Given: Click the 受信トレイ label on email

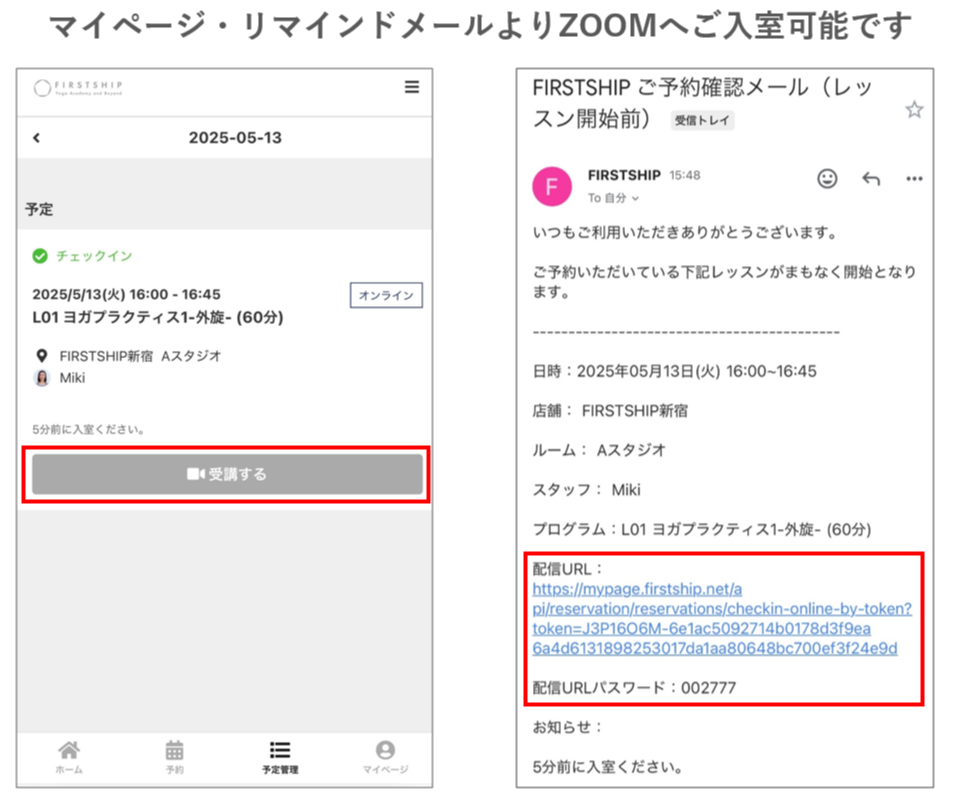Looking at the screenshot, I should point(702,120).
